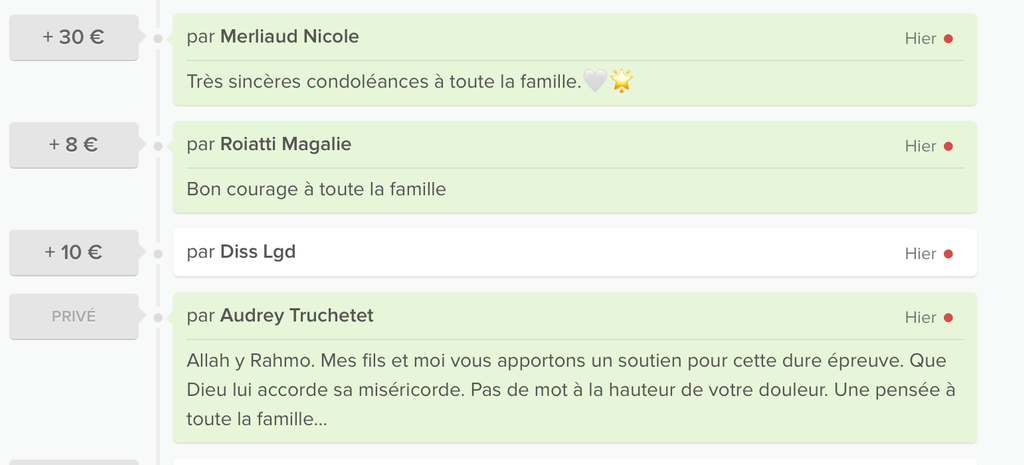Click the timeline dot beside the +10 € donation
The height and width of the screenshot is (465, 1024).
click(x=158, y=254)
